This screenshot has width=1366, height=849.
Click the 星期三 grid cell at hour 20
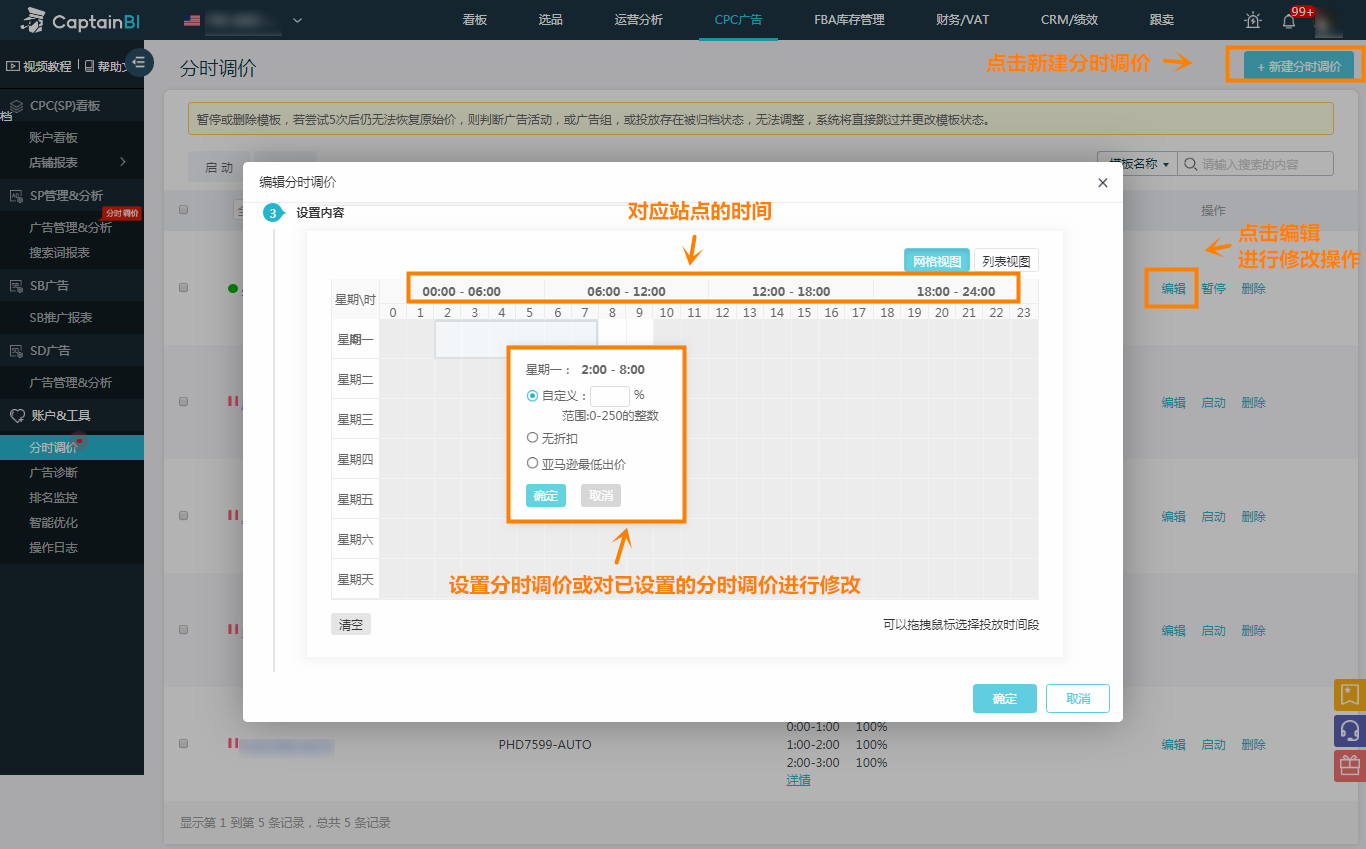942,419
